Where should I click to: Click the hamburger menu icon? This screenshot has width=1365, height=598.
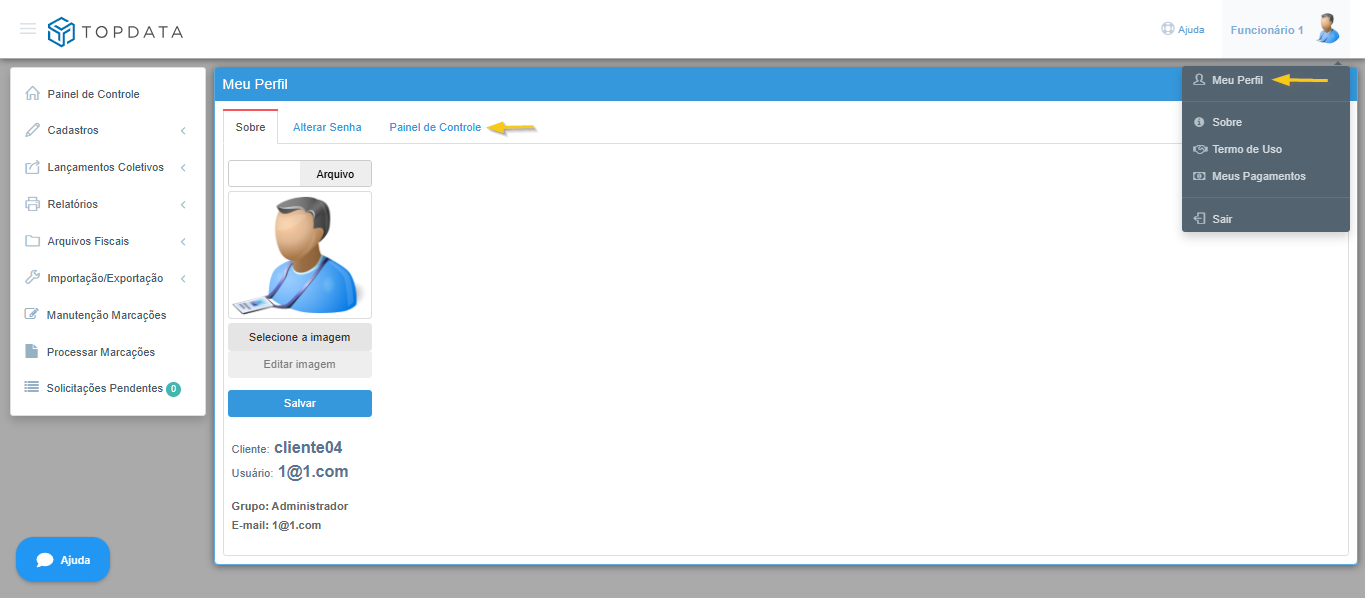click(x=28, y=29)
